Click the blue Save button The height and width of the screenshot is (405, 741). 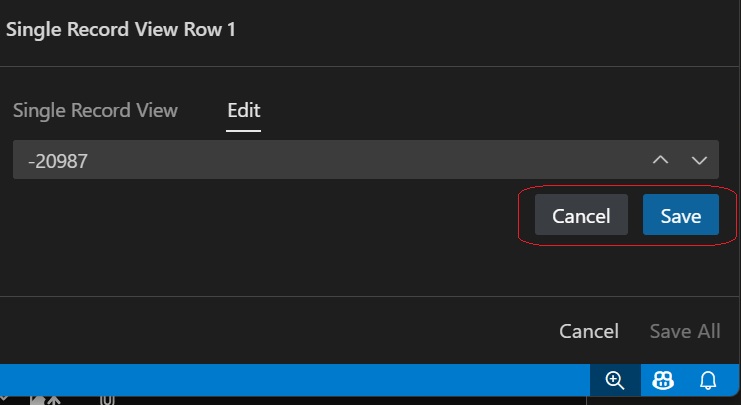click(x=680, y=215)
